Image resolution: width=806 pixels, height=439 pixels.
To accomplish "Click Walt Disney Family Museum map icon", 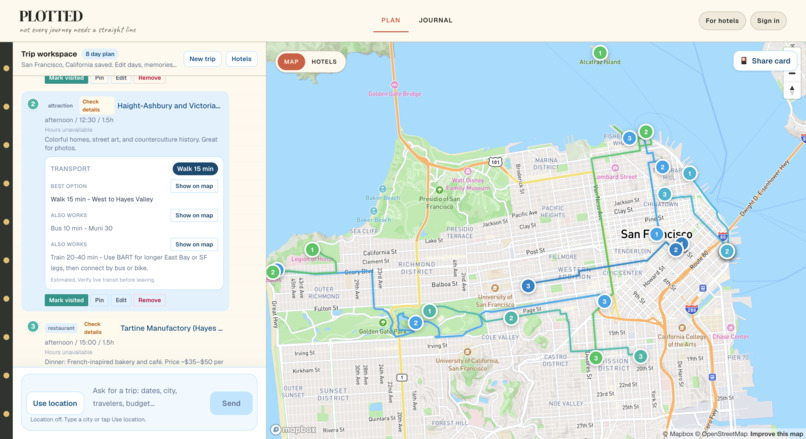I will click(x=467, y=172).
